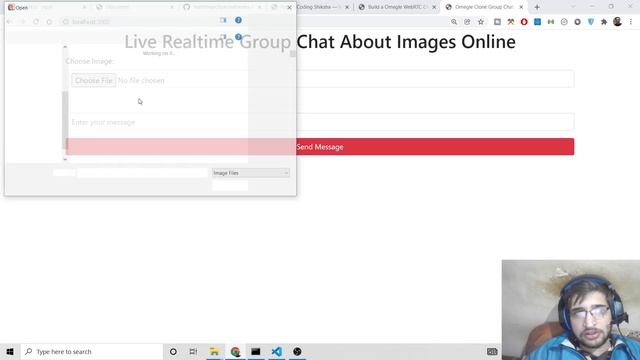Close the Coding Shiksha tab

347,7
